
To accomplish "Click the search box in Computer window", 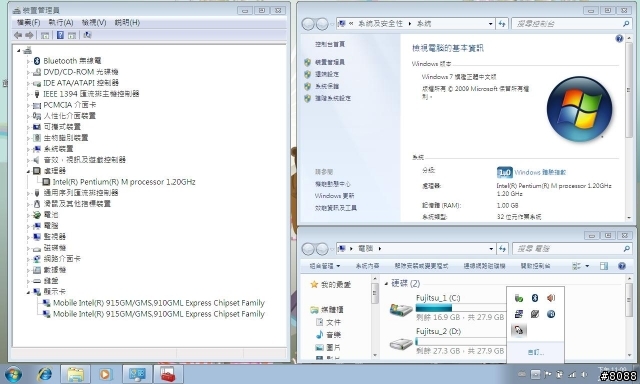I will (571, 249).
